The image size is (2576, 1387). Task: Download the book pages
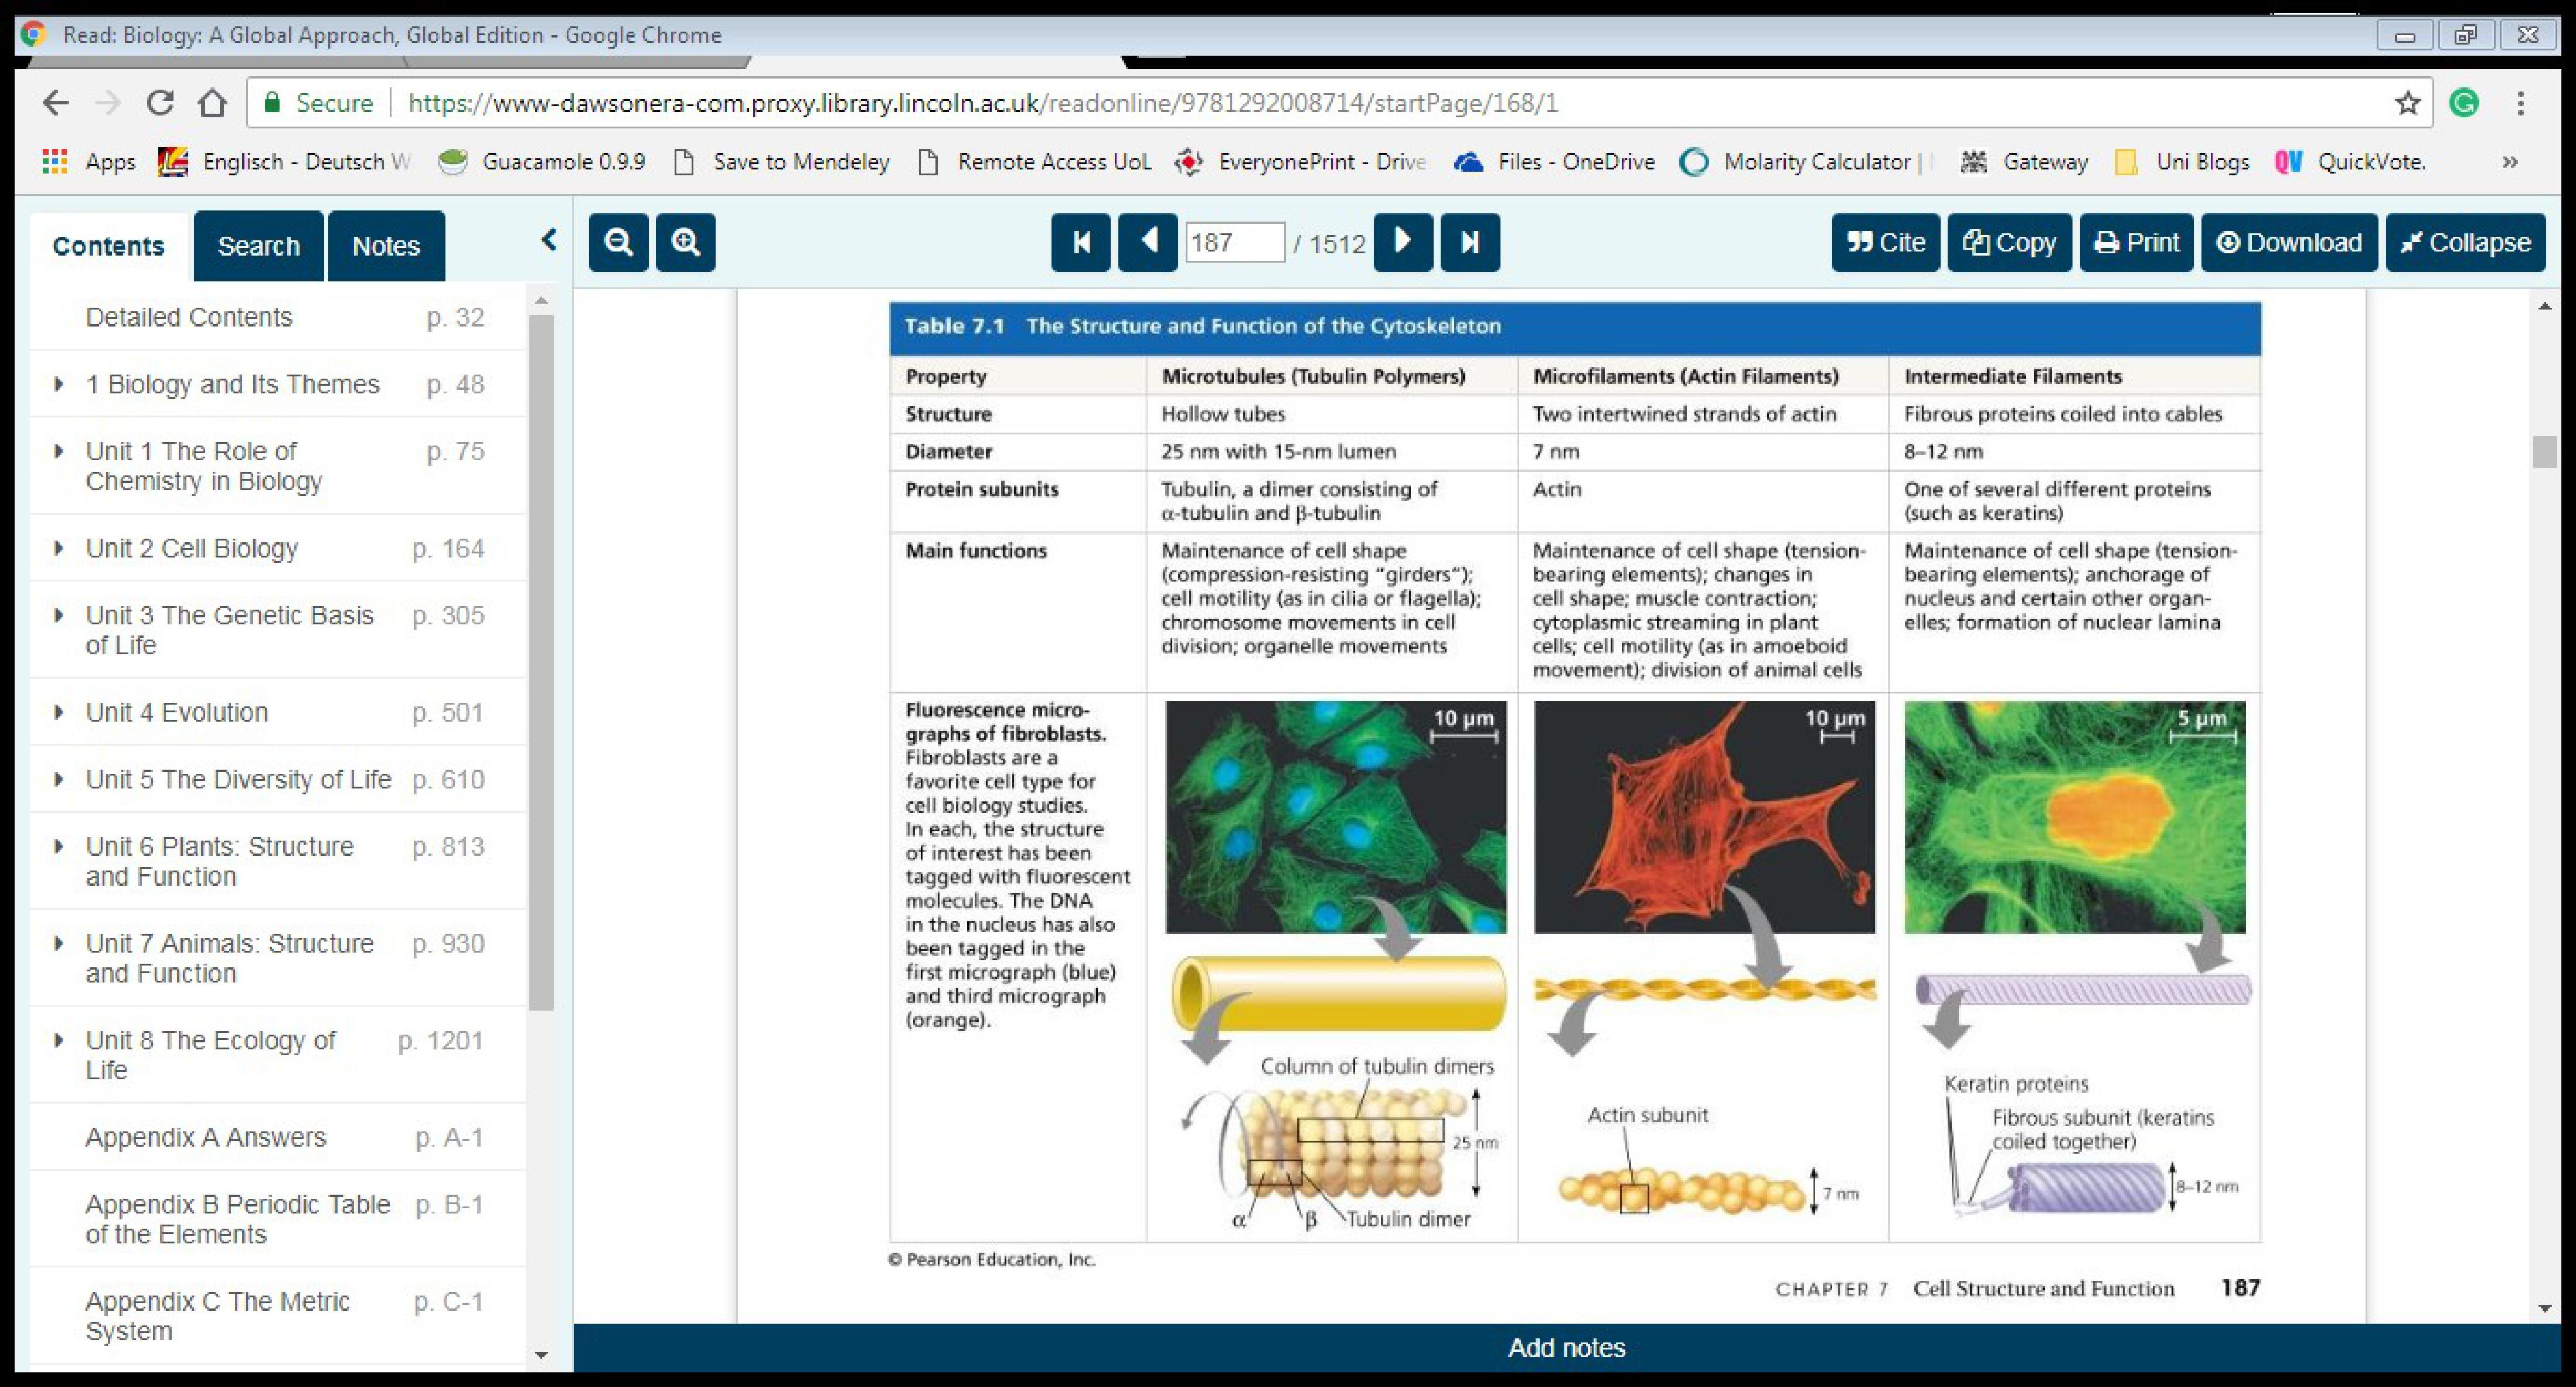[x=2290, y=242]
